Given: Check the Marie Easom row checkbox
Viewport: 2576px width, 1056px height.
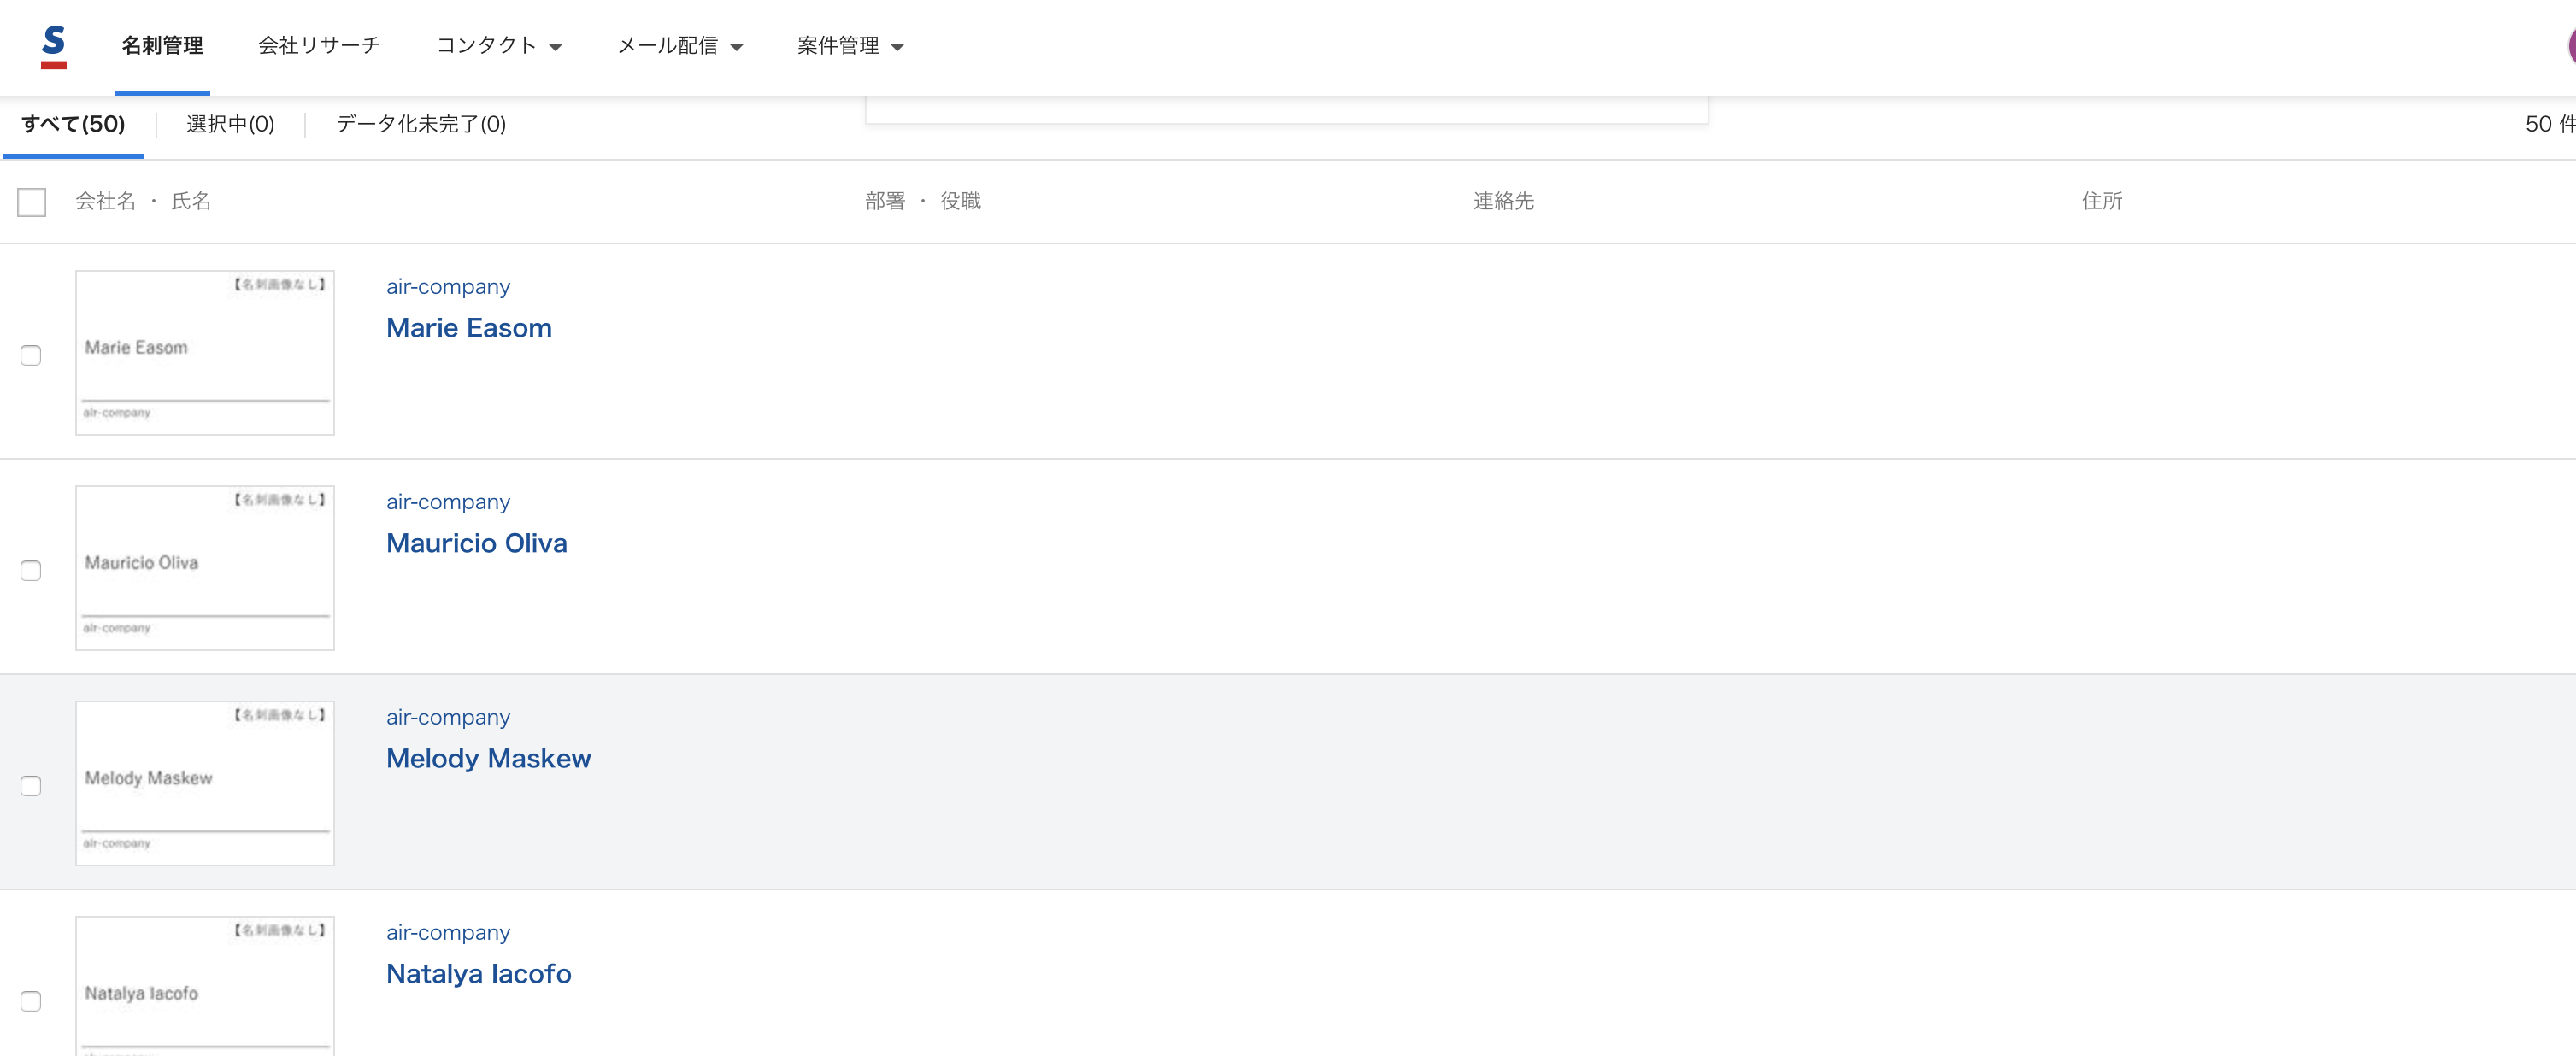Looking at the screenshot, I should (x=31, y=355).
